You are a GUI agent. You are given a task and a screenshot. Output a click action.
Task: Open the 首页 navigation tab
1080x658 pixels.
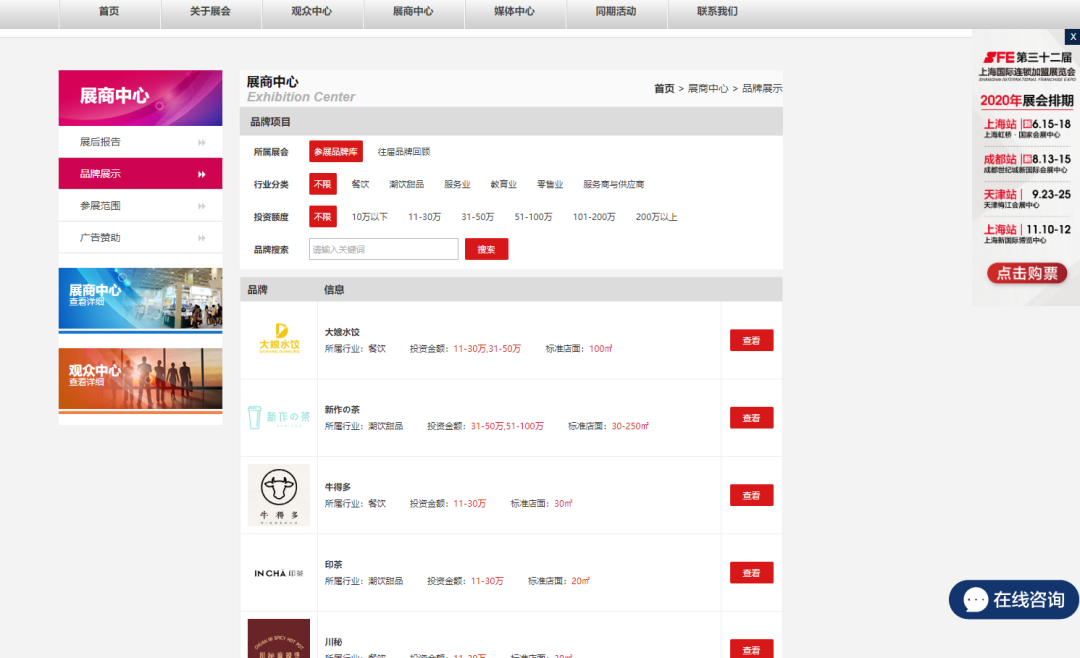(110, 12)
